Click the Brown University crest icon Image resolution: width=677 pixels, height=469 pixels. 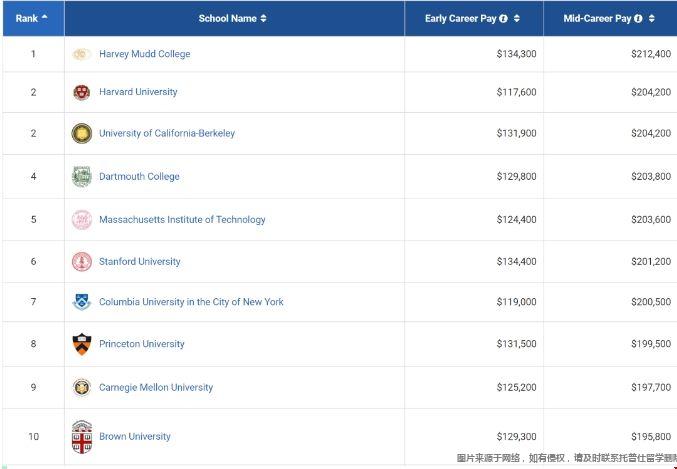pos(82,437)
